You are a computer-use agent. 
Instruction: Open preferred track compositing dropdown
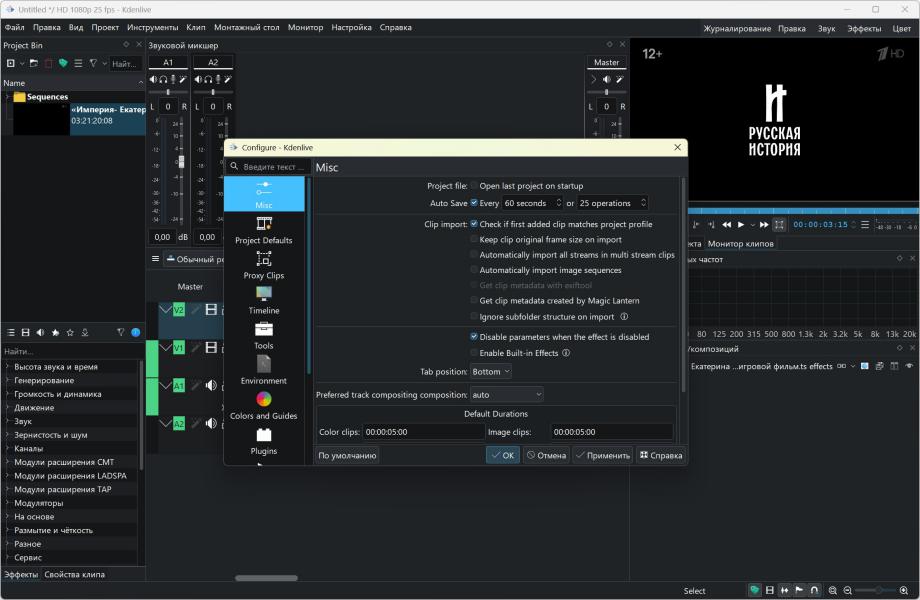pos(506,395)
